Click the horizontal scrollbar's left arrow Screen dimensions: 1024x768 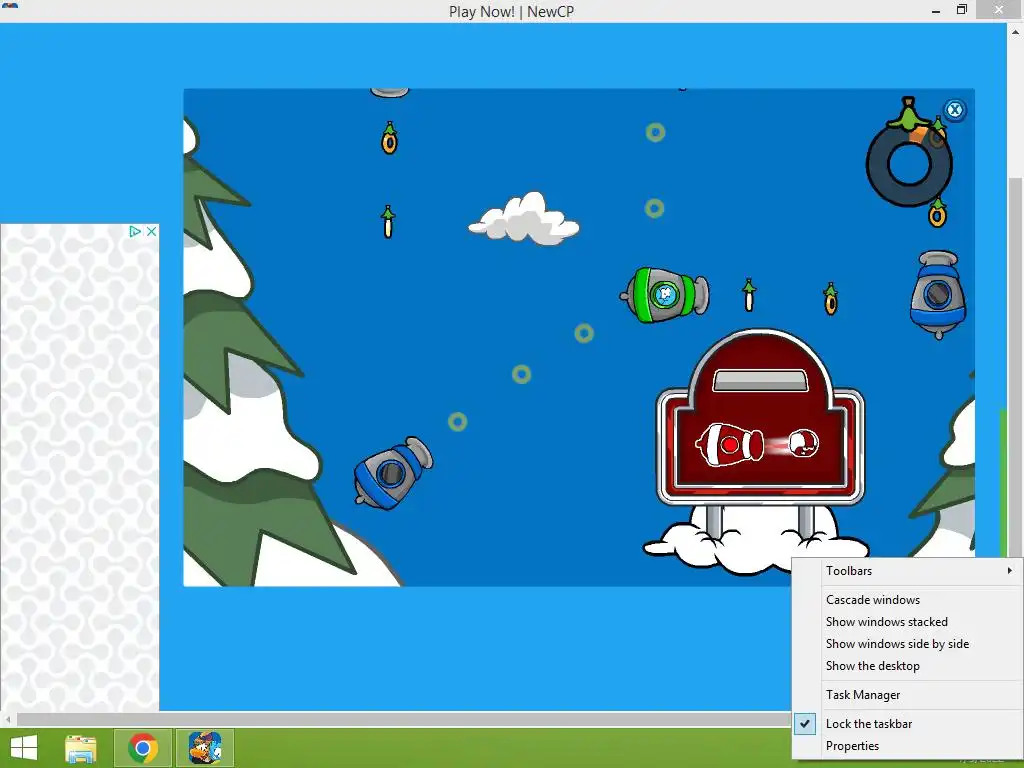pyautogui.click(x=8, y=719)
